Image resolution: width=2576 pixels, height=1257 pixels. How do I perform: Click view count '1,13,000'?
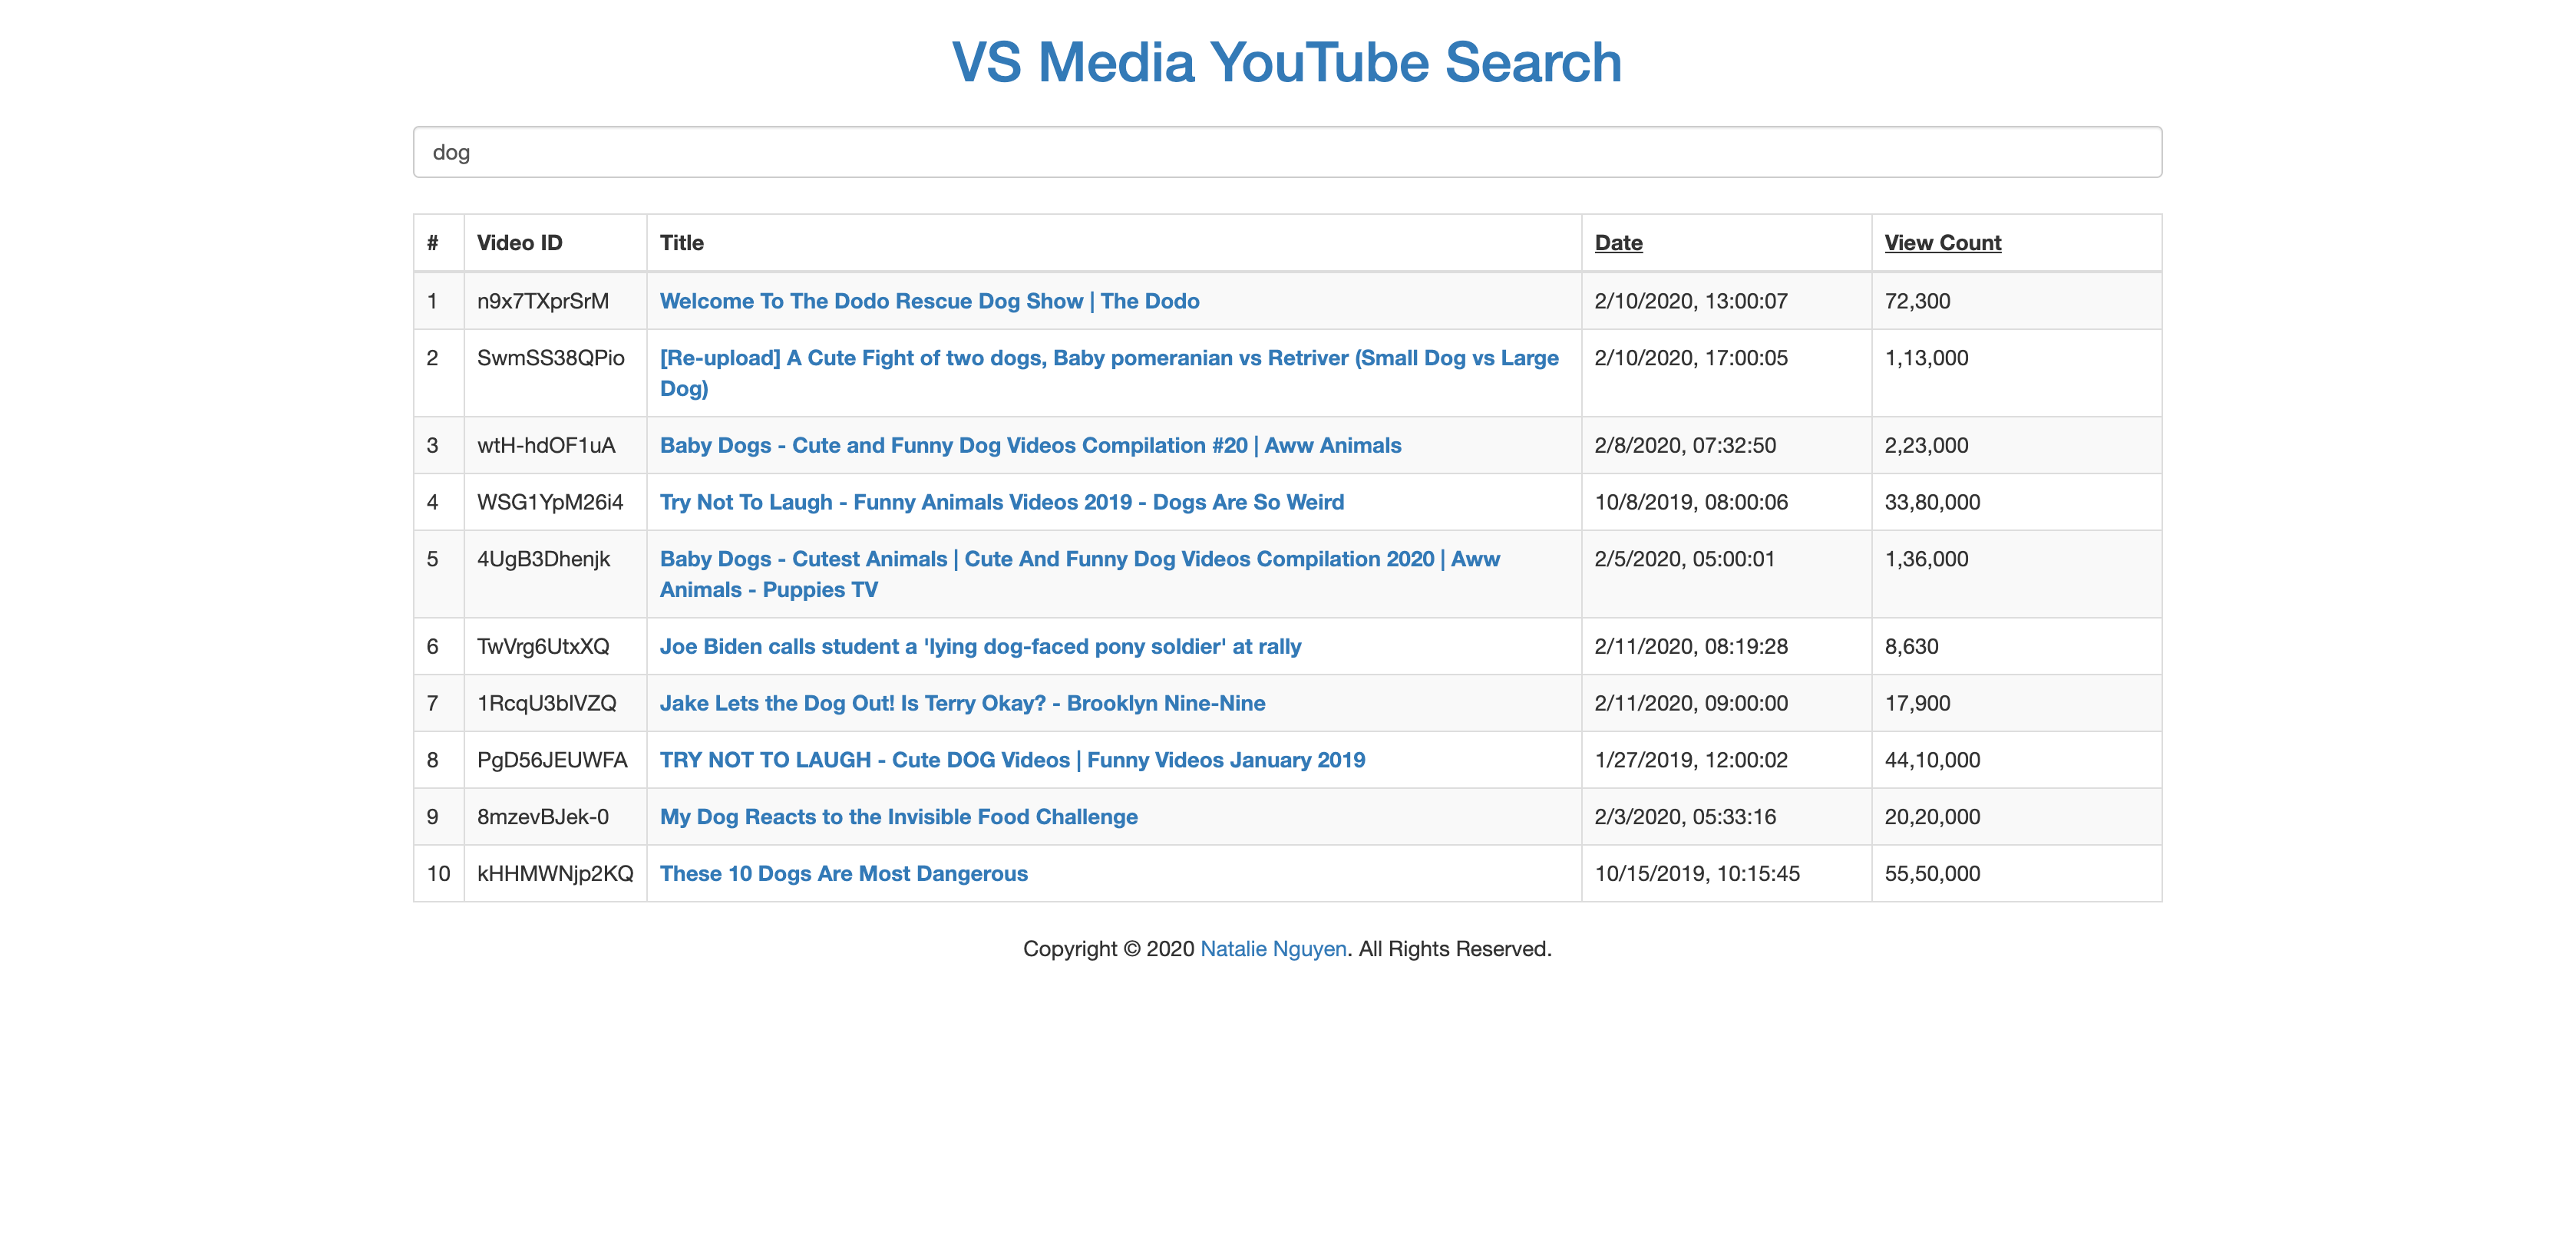(1926, 358)
